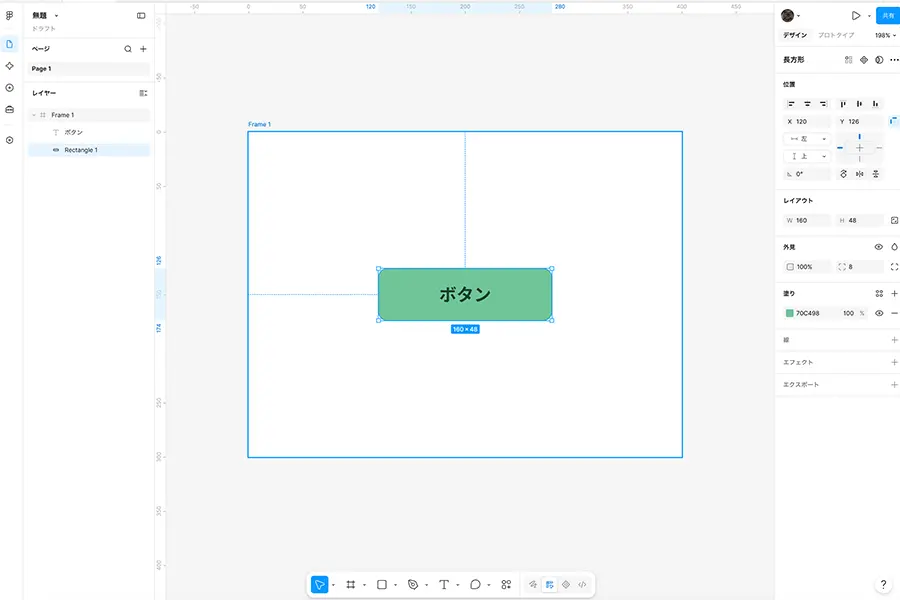Toggle constrain proportions beside H 48

pyautogui.click(x=894, y=220)
